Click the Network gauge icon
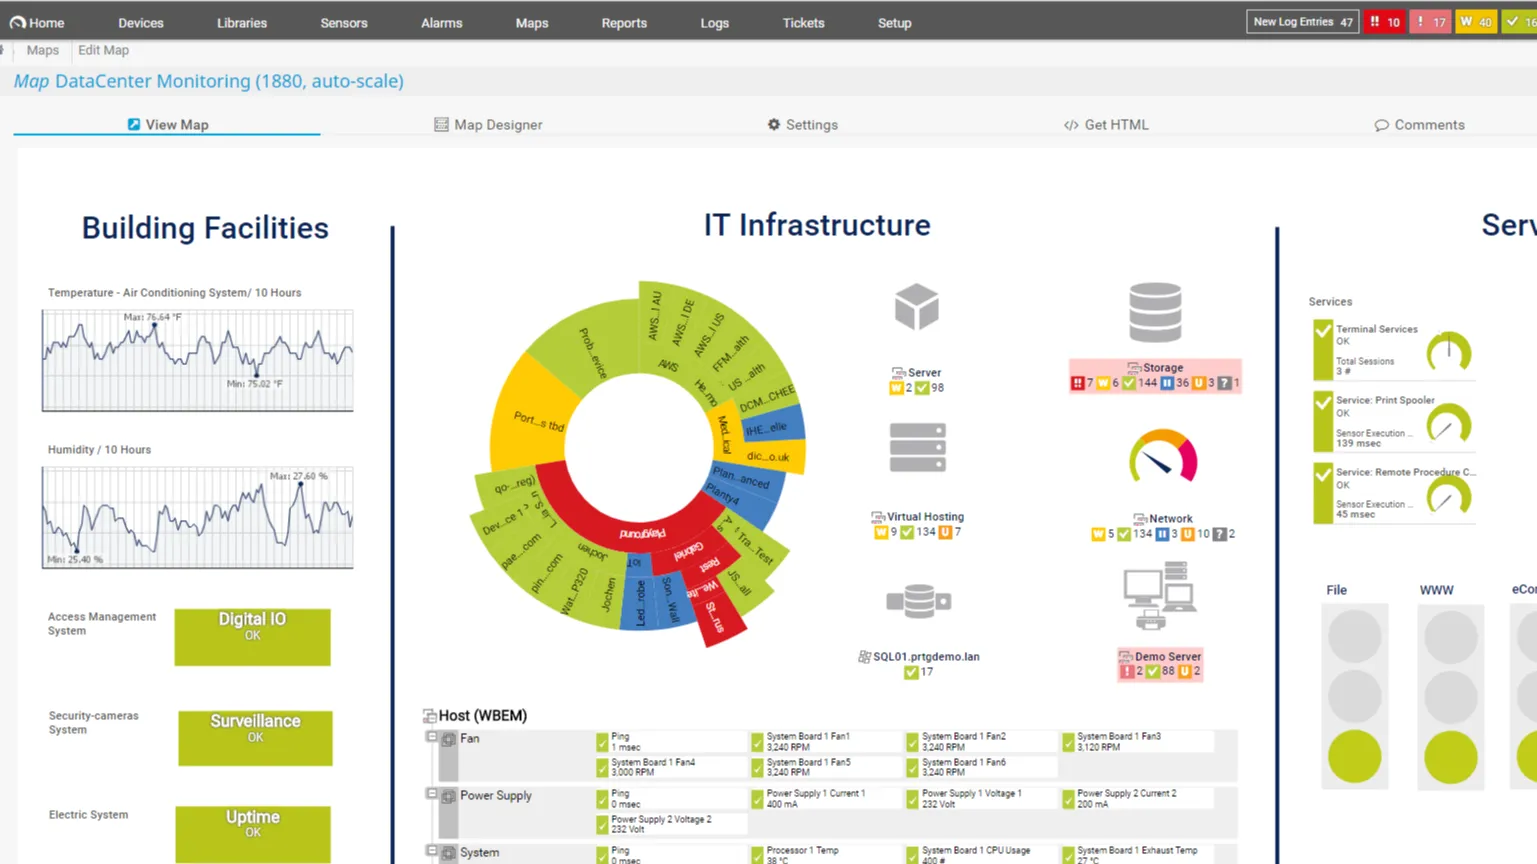This screenshot has width=1537, height=864. click(1162, 457)
